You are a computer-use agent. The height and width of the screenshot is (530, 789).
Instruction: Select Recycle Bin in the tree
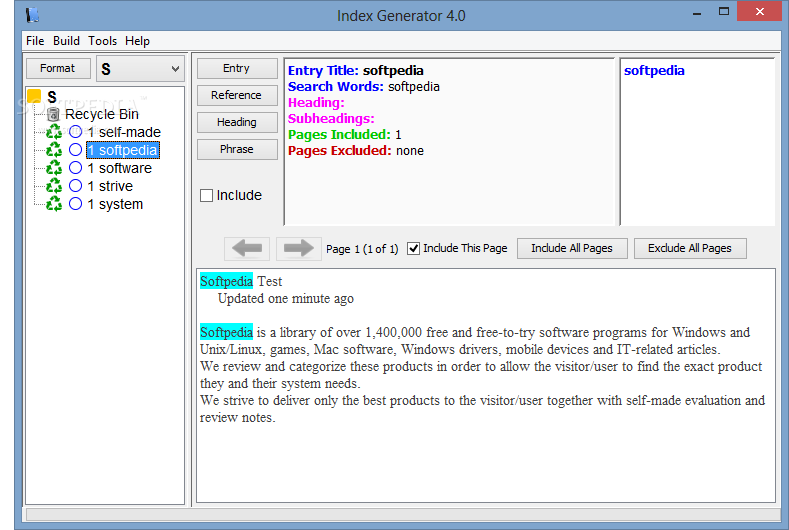point(102,114)
